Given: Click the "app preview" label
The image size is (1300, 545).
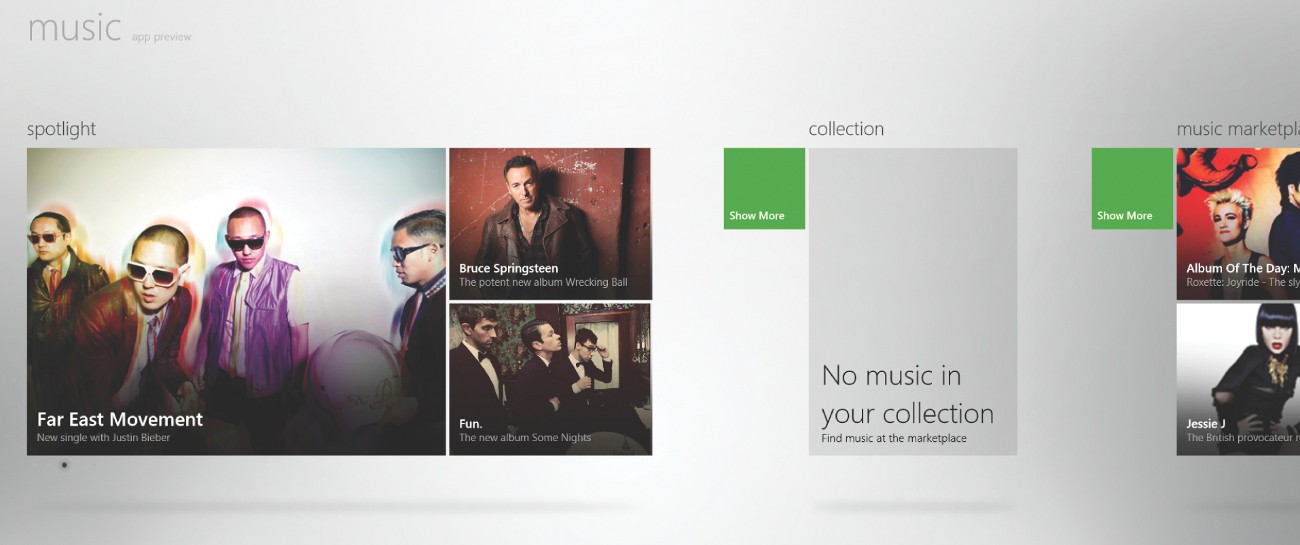Looking at the screenshot, I should point(161,37).
